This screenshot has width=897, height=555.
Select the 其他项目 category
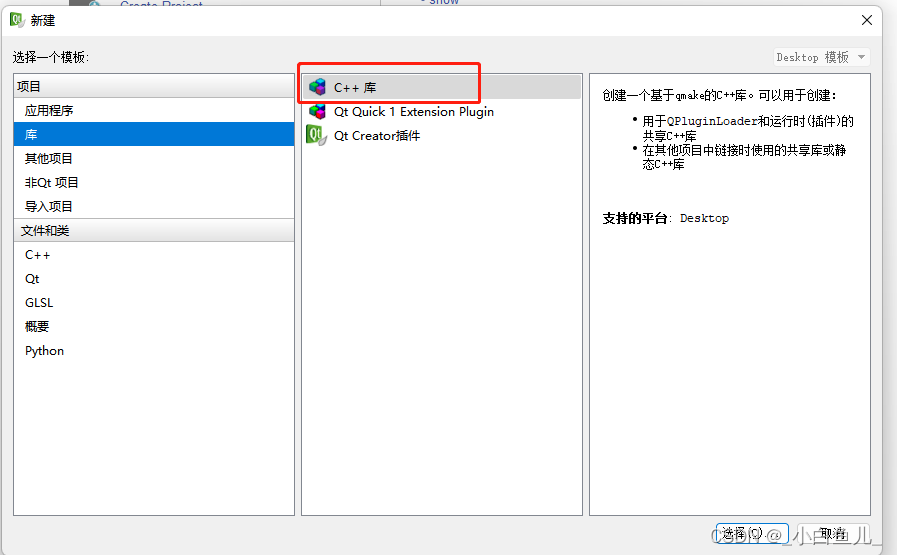[154, 158]
